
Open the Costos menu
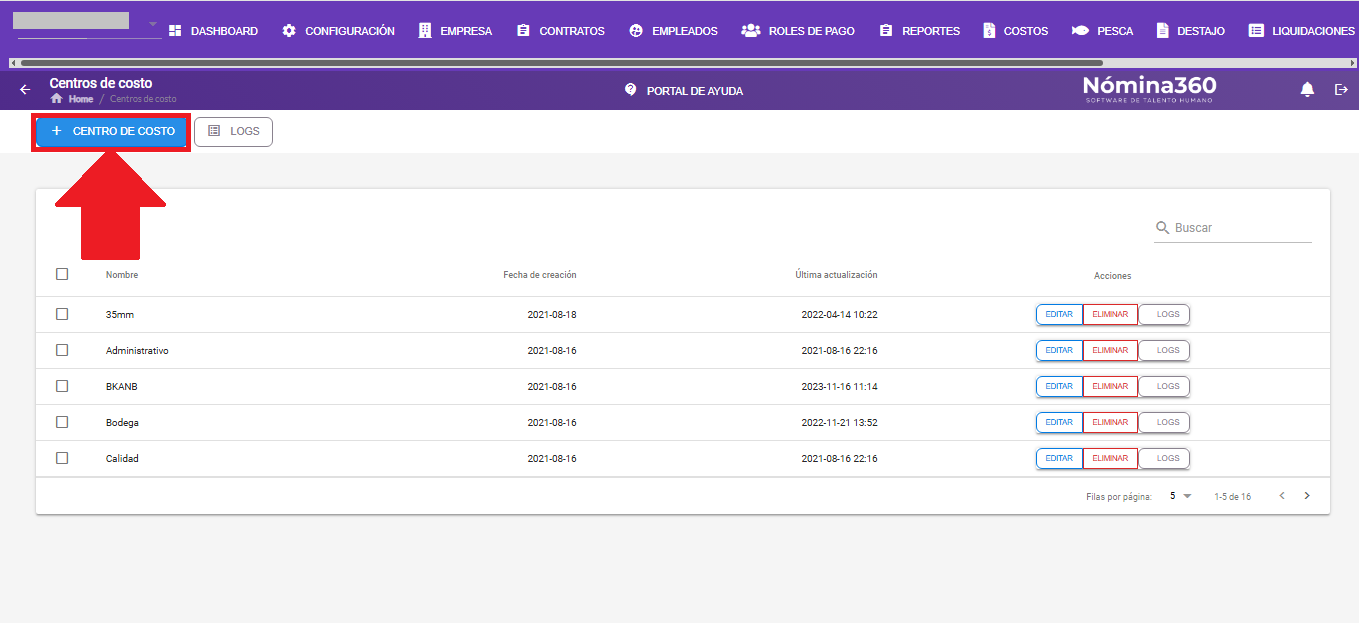point(1015,31)
